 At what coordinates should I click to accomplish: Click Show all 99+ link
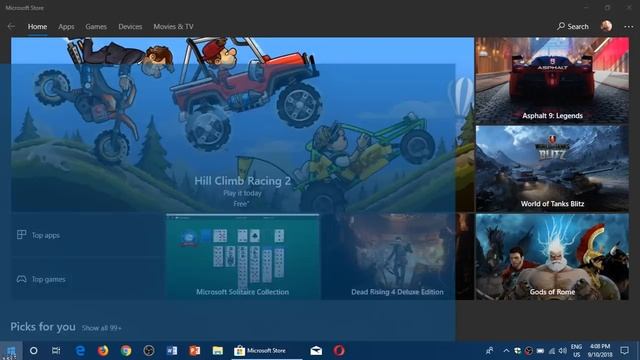tap(102, 328)
